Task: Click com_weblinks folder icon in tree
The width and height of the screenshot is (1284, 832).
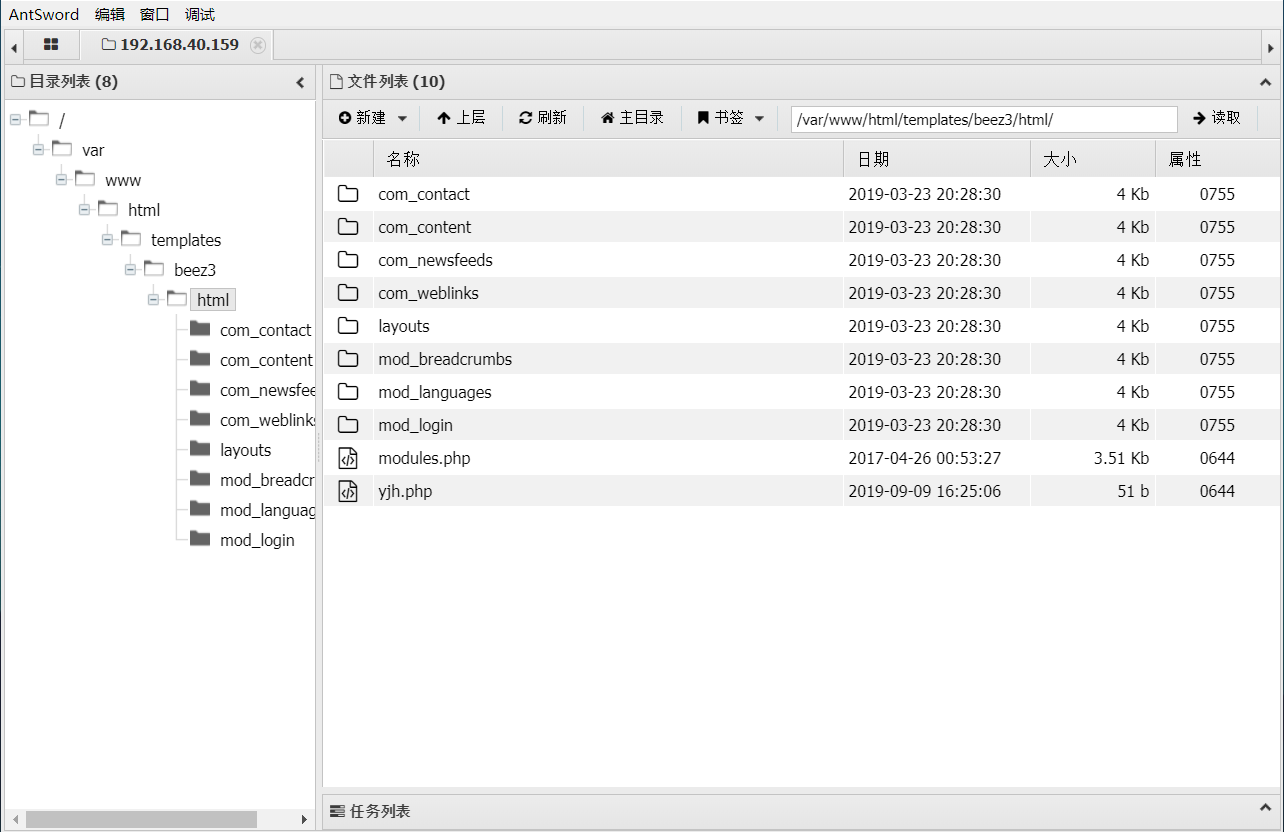Action: 200,418
